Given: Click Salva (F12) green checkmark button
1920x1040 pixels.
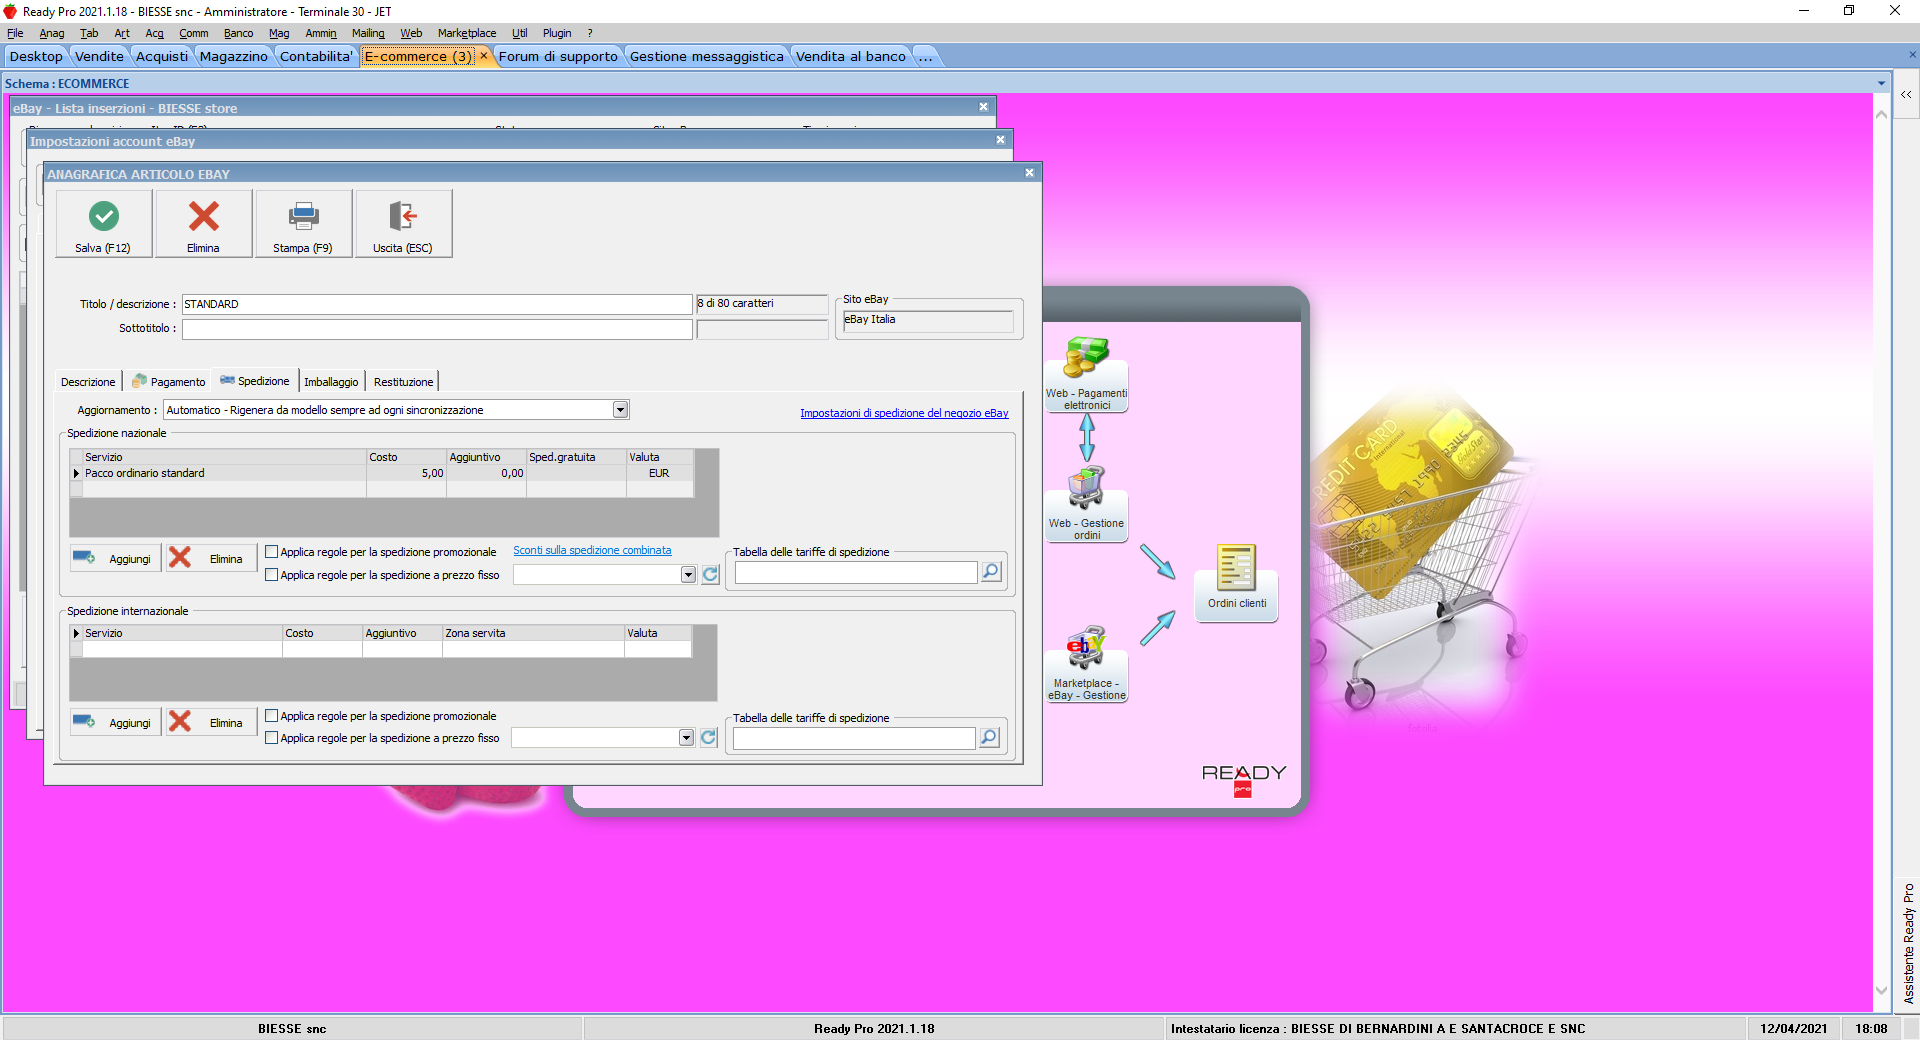Looking at the screenshot, I should click(x=104, y=224).
